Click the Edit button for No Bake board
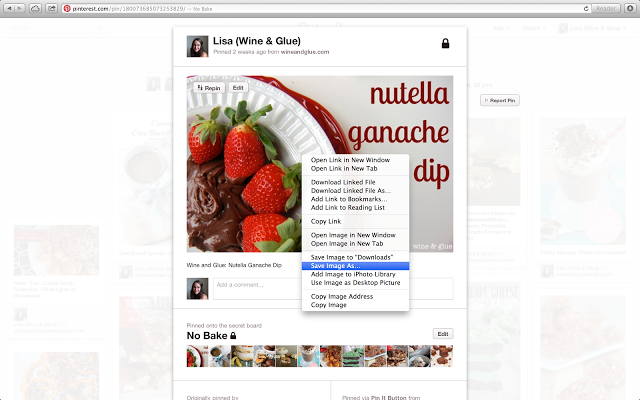This screenshot has height=400, width=640. [x=443, y=334]
